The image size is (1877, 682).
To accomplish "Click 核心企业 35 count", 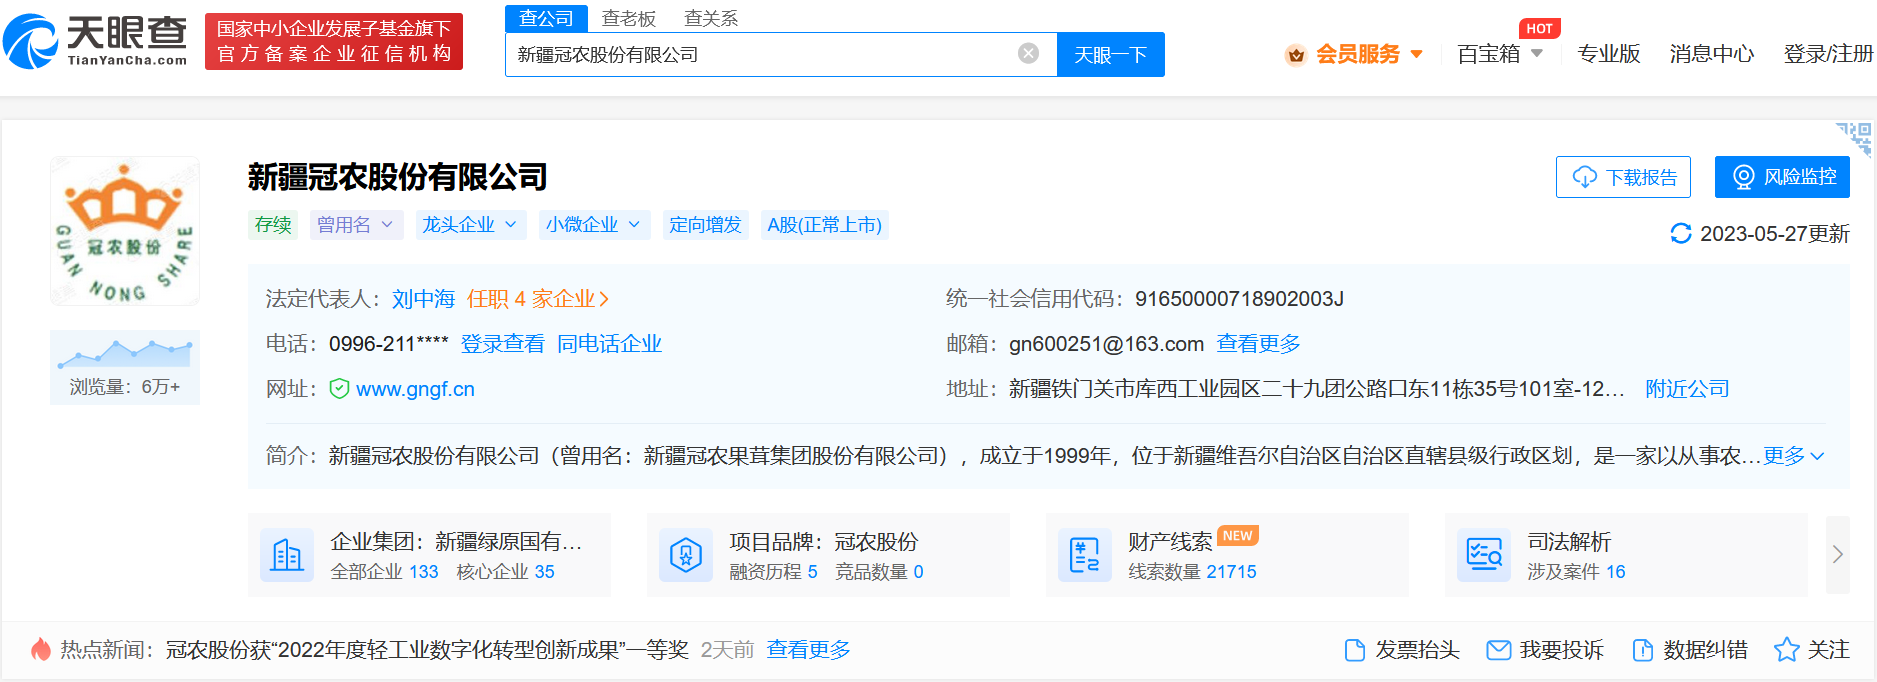I will [505, 572].
